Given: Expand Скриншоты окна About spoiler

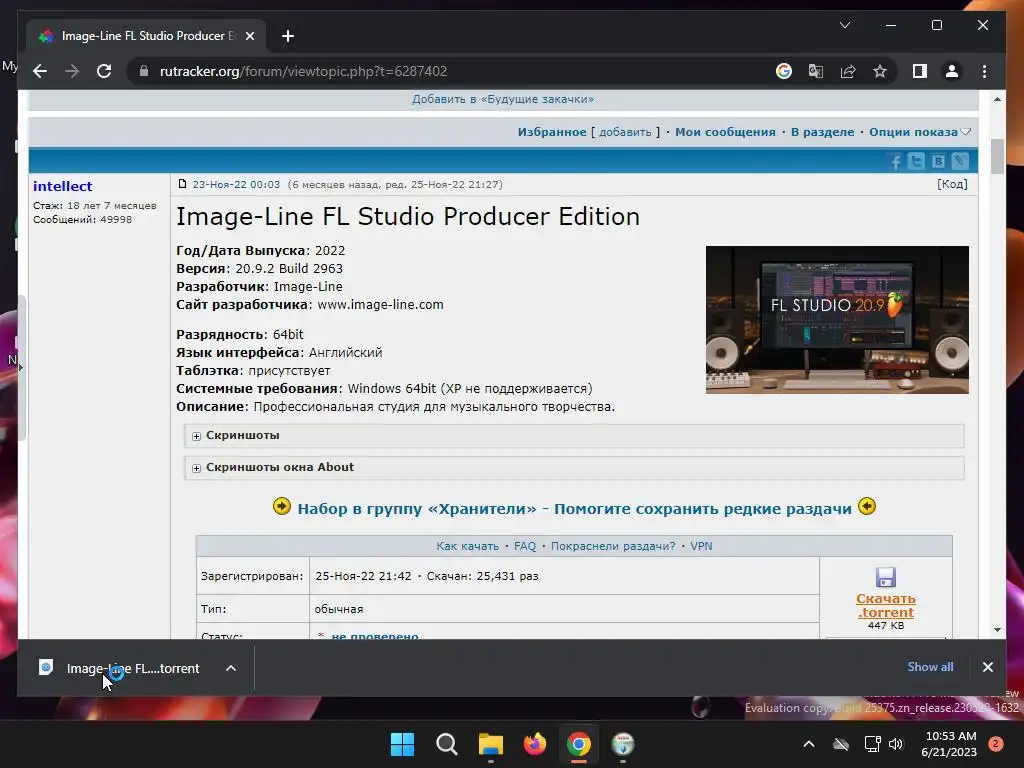Looking at the screenshot, I should click(x=574, y=468).
